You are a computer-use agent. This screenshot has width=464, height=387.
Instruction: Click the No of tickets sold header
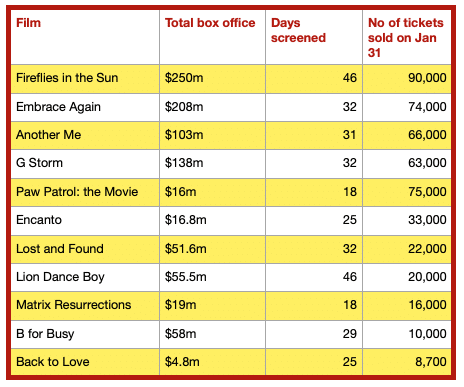406,38
